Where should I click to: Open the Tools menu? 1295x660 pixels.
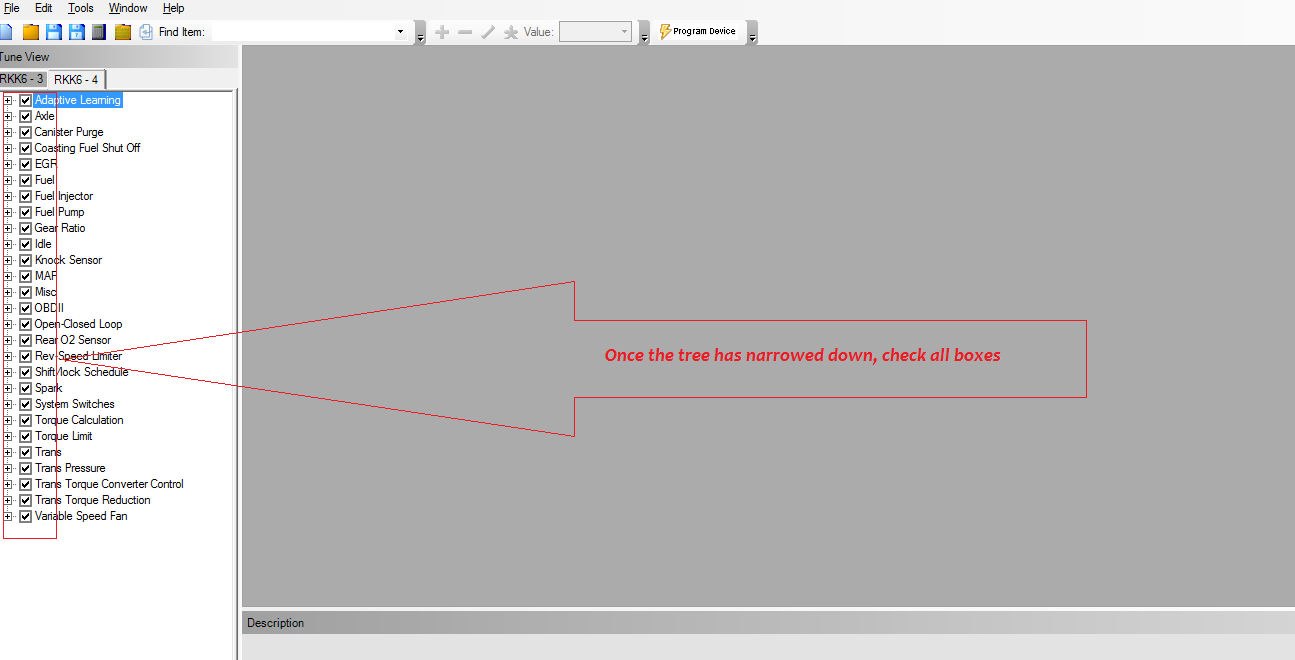[x=81, y=8]
